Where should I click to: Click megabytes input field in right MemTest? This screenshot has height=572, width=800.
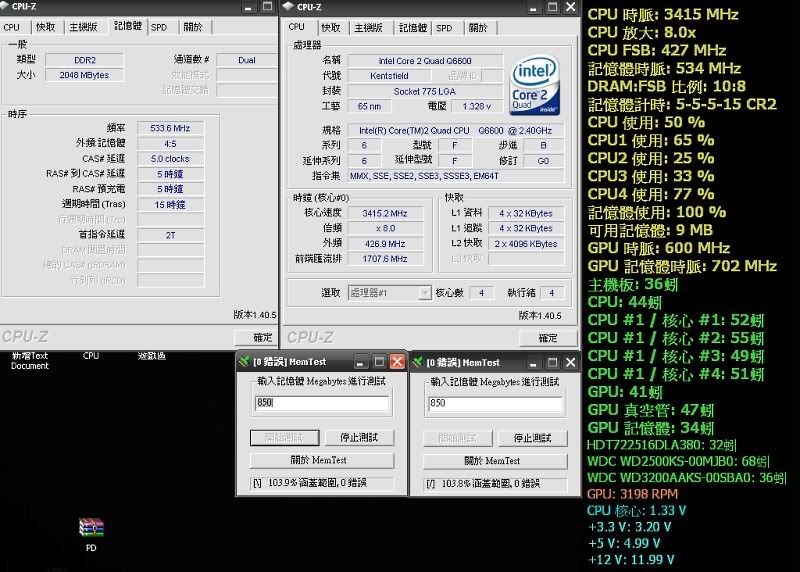click(x=495, y=404)
